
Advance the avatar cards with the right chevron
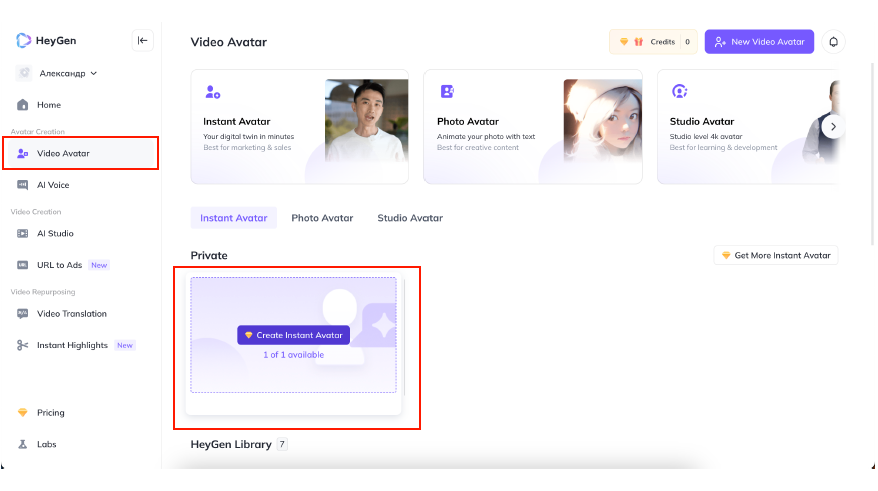(x=833, y=127)
